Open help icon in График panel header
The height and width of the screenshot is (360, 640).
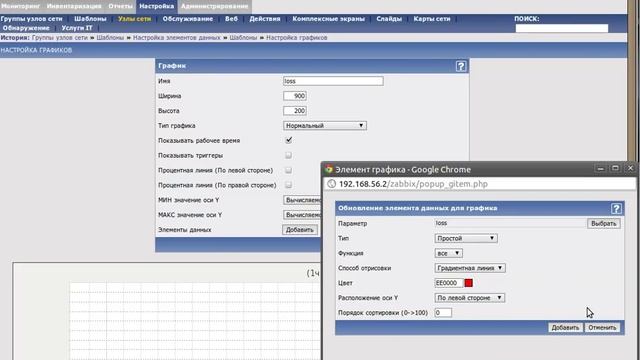461,66
